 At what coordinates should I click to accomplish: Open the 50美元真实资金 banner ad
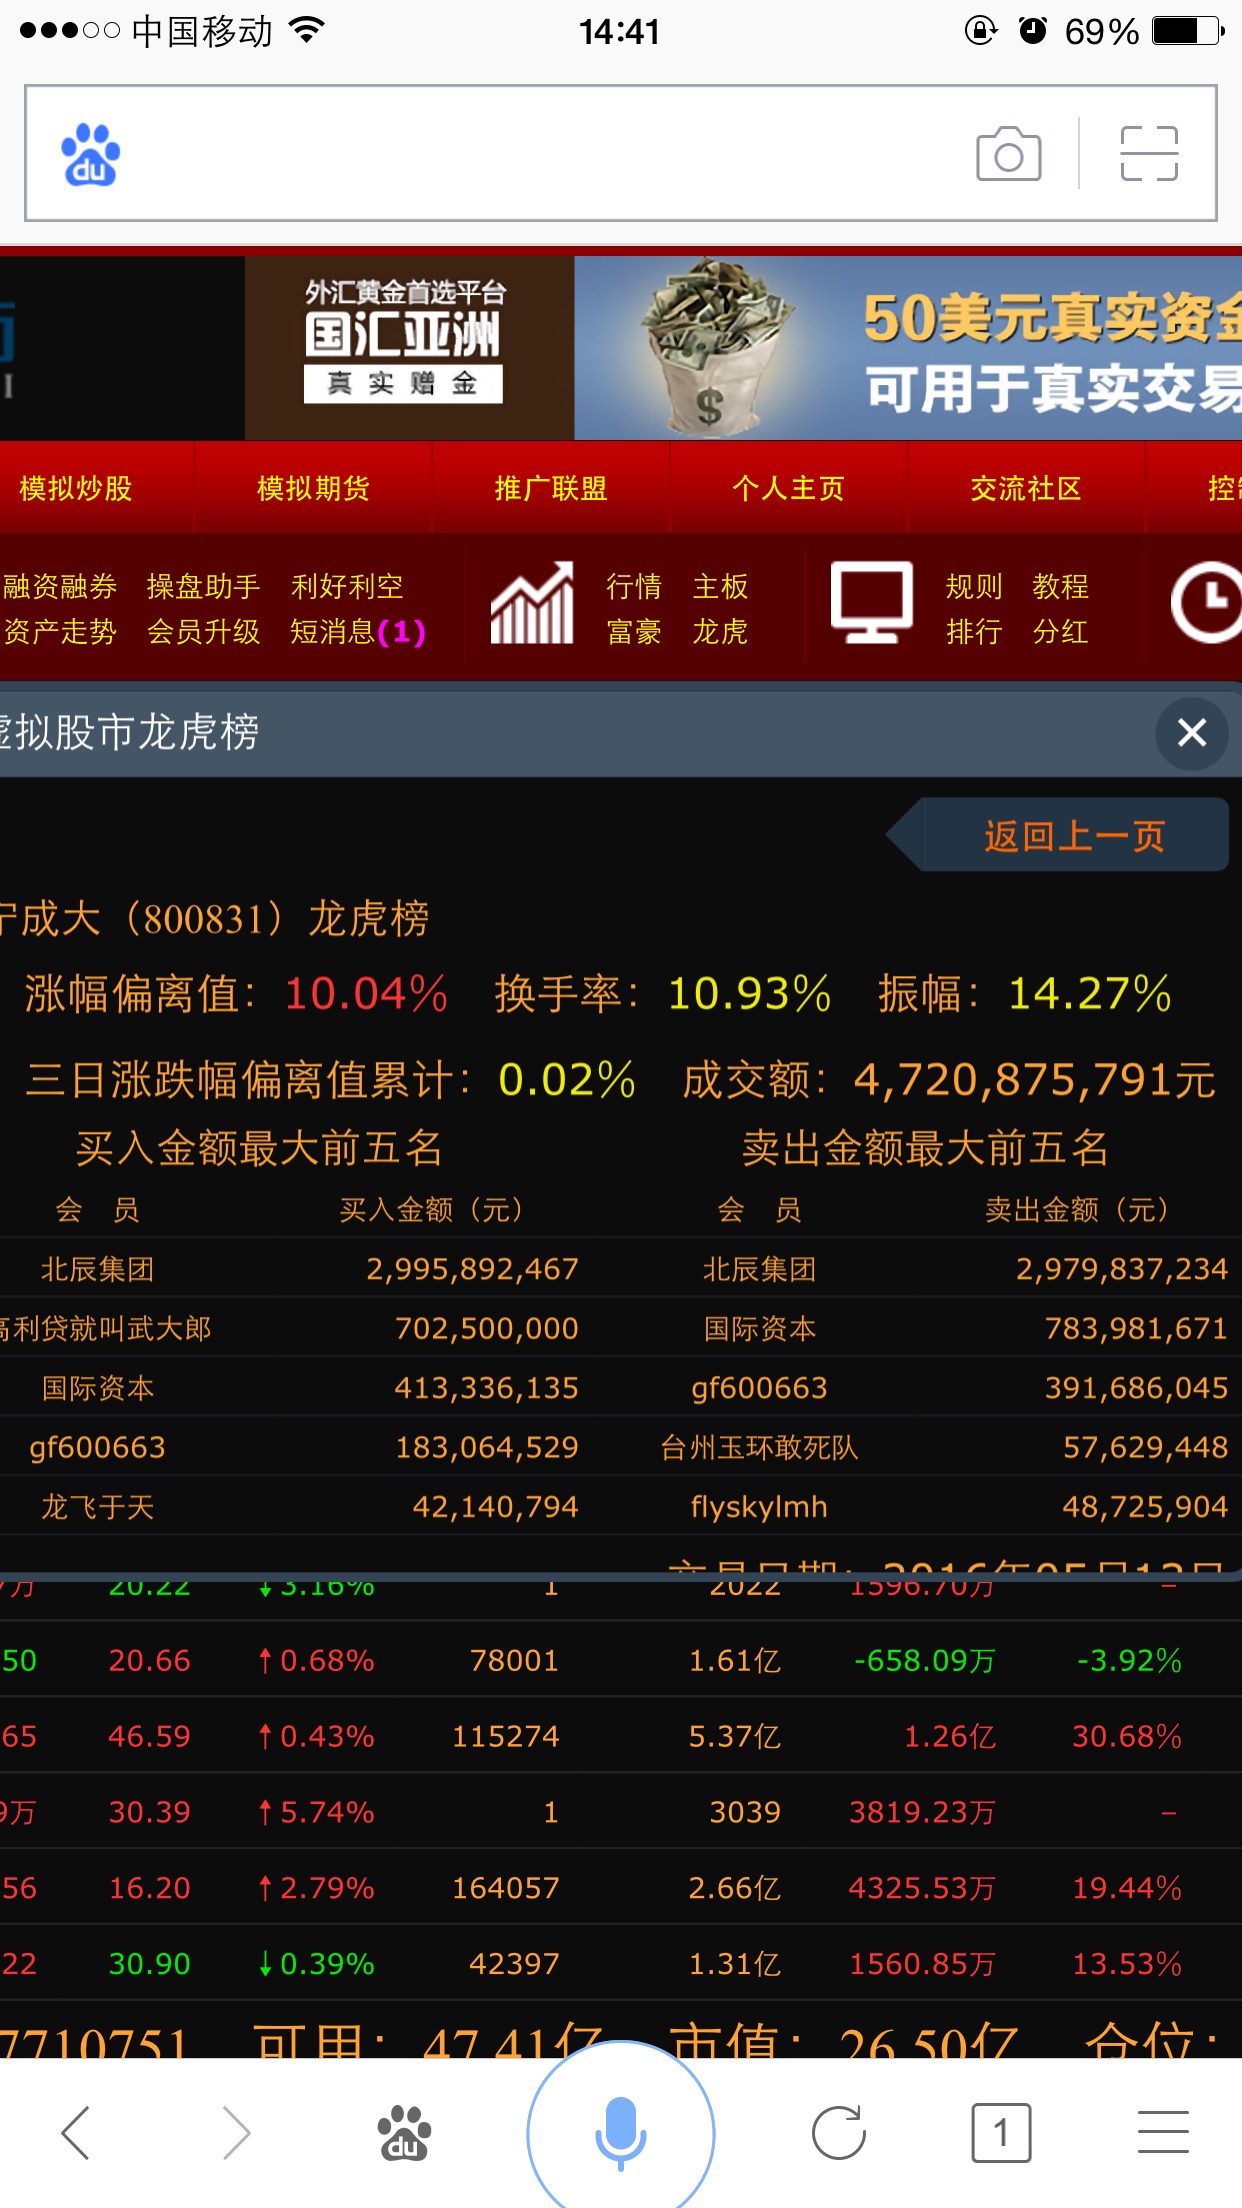click(907, 348)
